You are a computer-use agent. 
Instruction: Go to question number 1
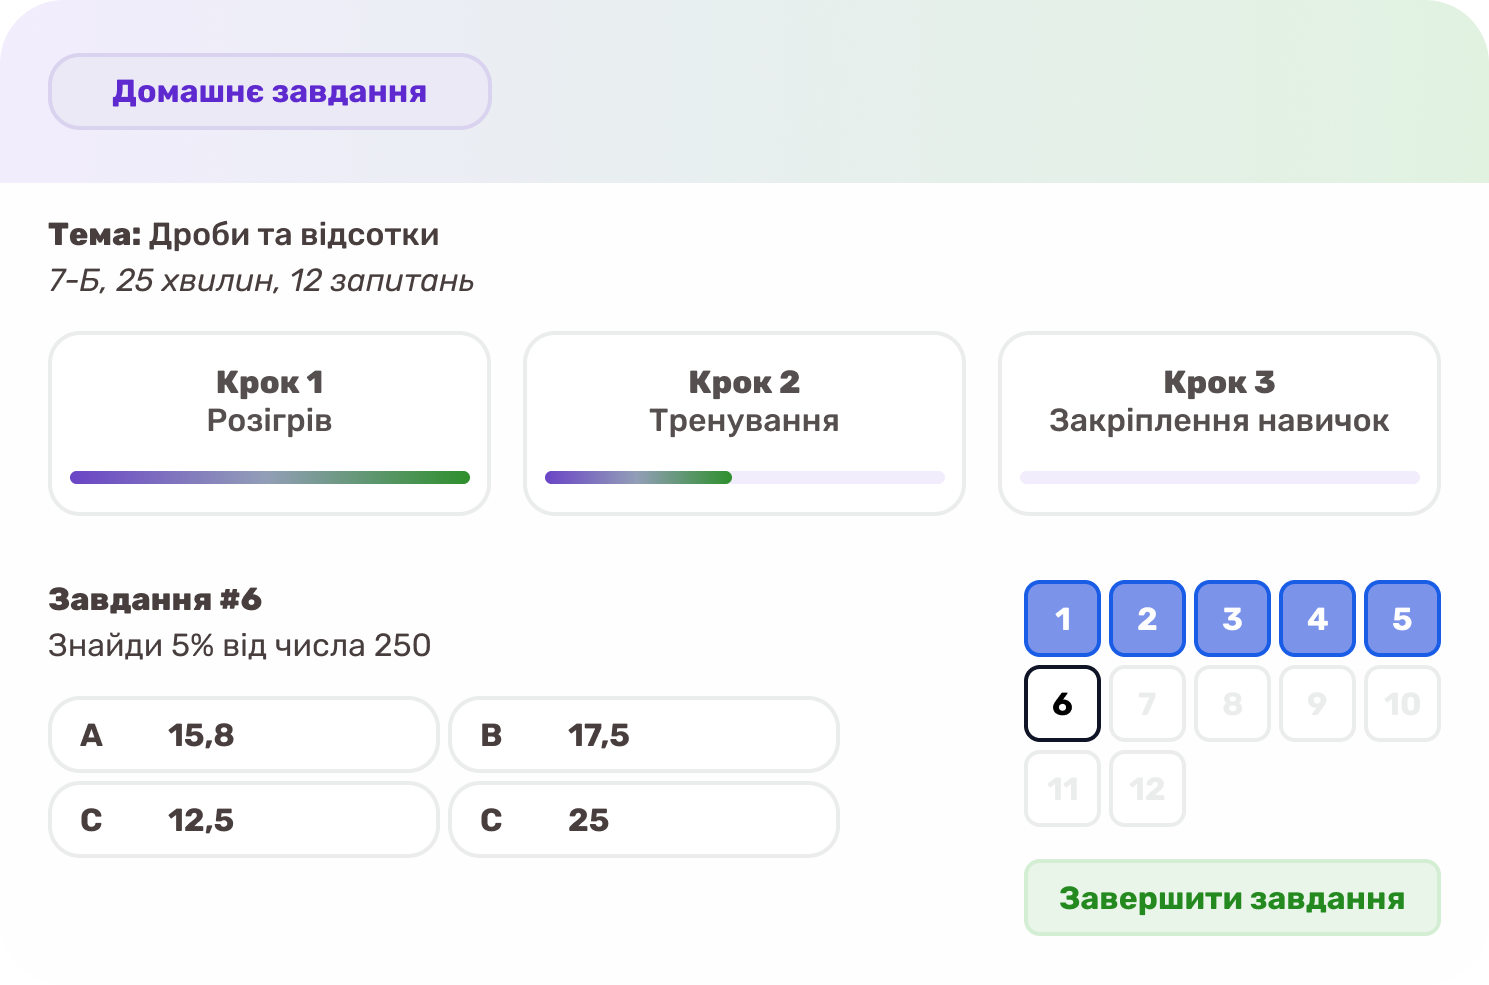1062,619
